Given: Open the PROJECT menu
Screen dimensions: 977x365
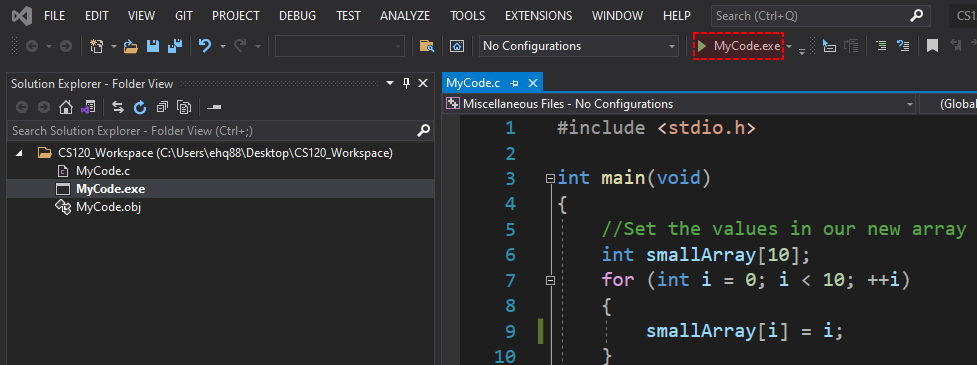Looking at the screenshot, I should click(x=236, y=16).
